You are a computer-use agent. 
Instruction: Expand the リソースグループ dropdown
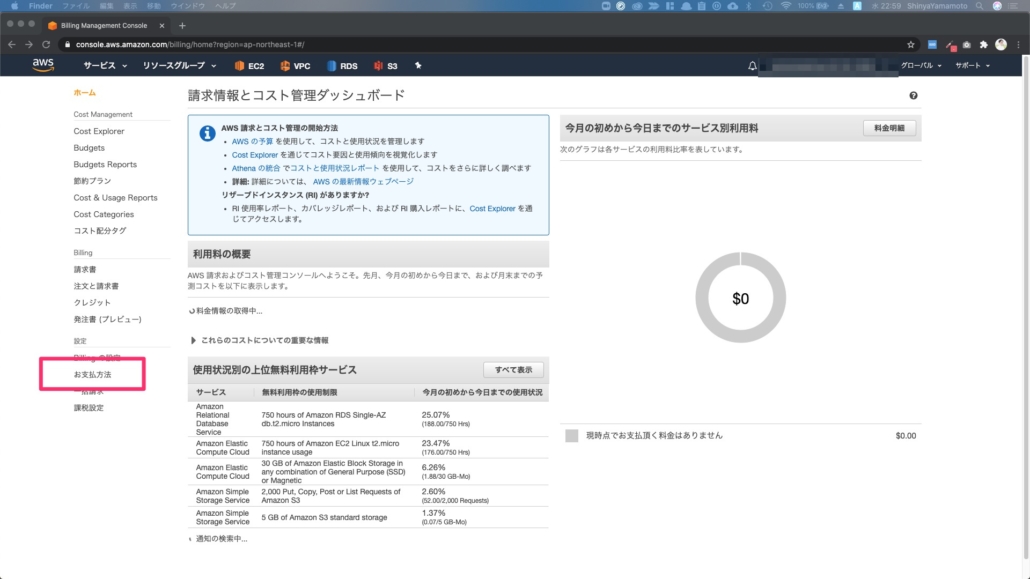click(x=180, y=66)
